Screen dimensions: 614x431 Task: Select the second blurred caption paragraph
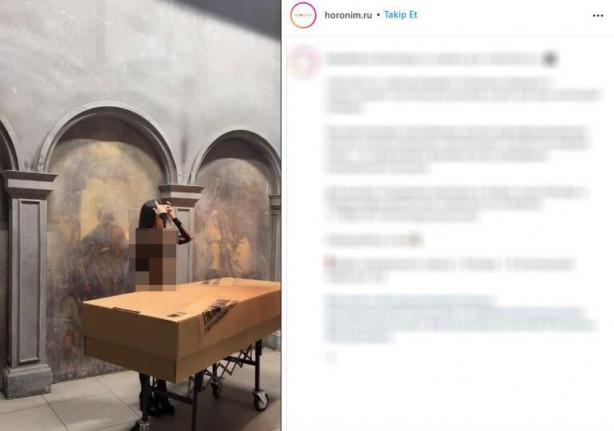tap(457, 149)
